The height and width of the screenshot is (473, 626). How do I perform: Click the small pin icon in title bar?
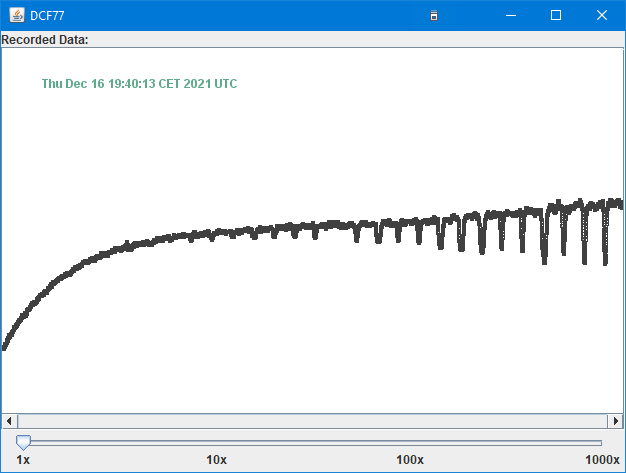433,15
